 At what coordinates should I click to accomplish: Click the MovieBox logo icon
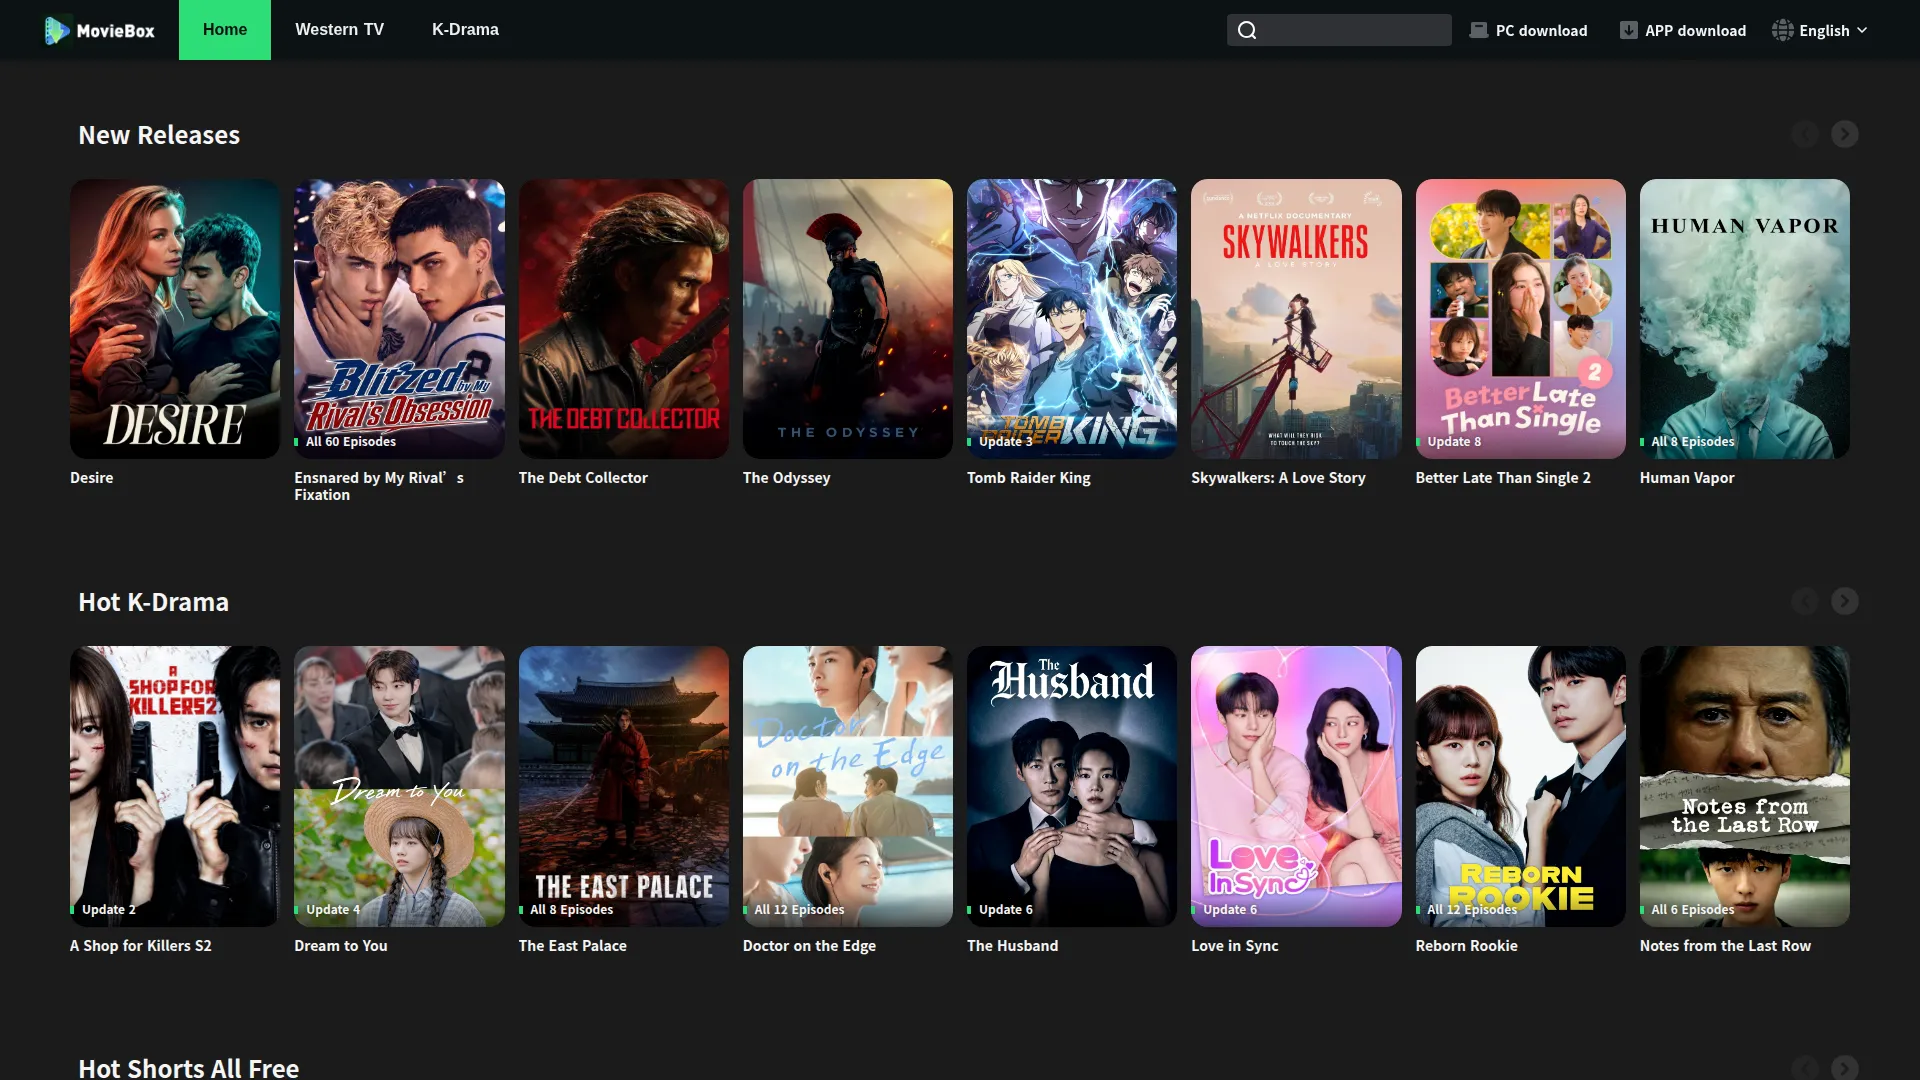pos(57,30)
